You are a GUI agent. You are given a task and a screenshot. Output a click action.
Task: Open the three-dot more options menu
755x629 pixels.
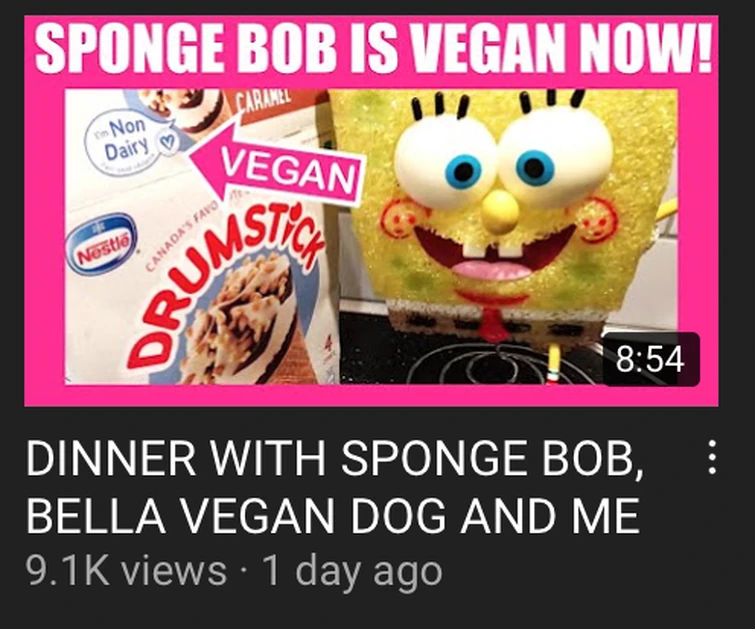pyautogui.click(x=713, y=457)
